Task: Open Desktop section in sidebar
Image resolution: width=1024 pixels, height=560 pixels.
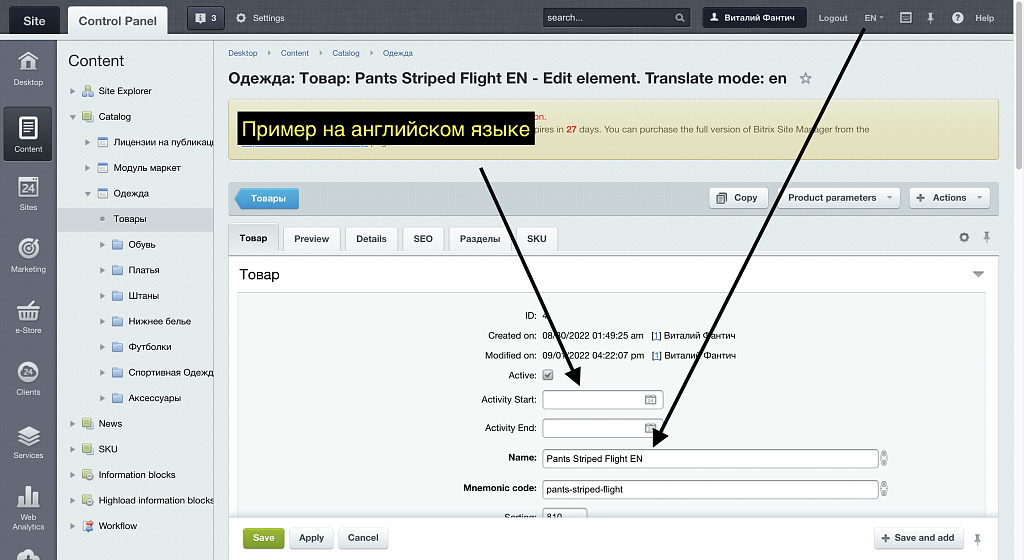Action: (28, 69)
